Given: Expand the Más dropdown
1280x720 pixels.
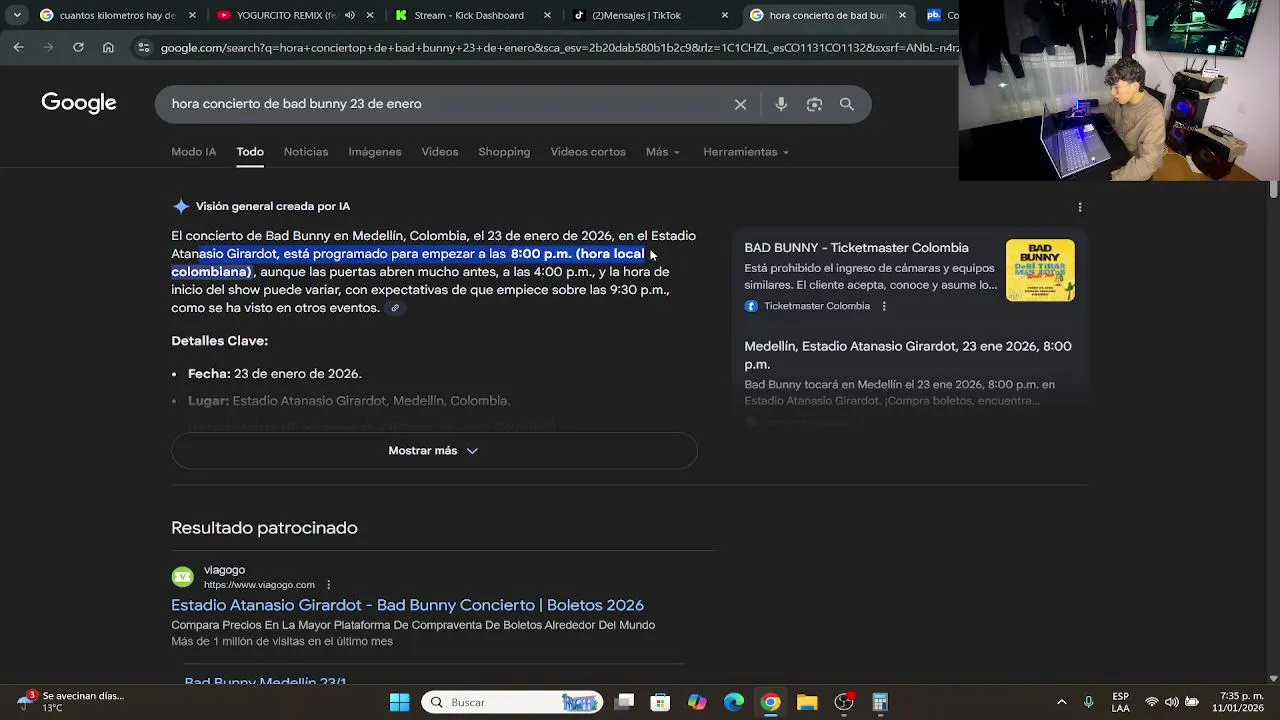Looking at the screenshot, I should (663, 152).
